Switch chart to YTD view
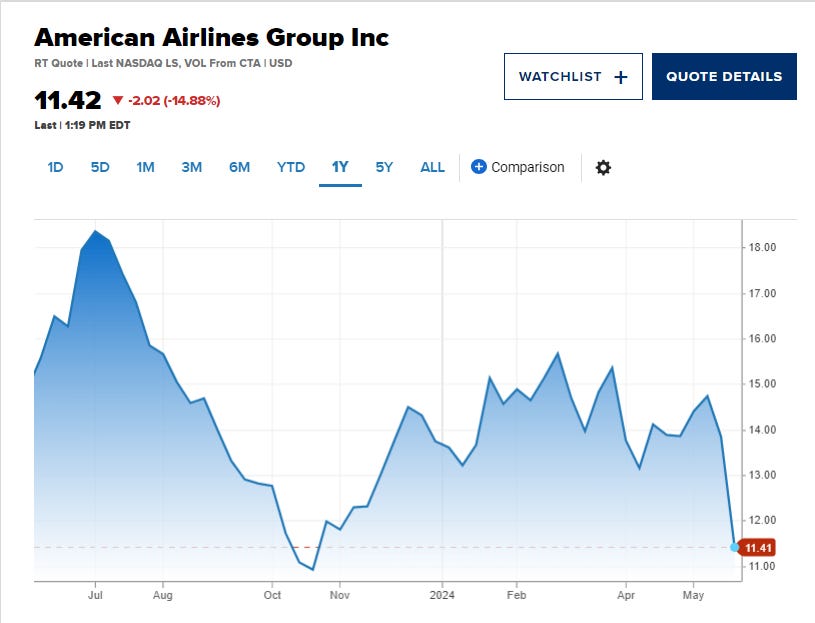The width and height of the screenshot is (815, 623). 291,167
